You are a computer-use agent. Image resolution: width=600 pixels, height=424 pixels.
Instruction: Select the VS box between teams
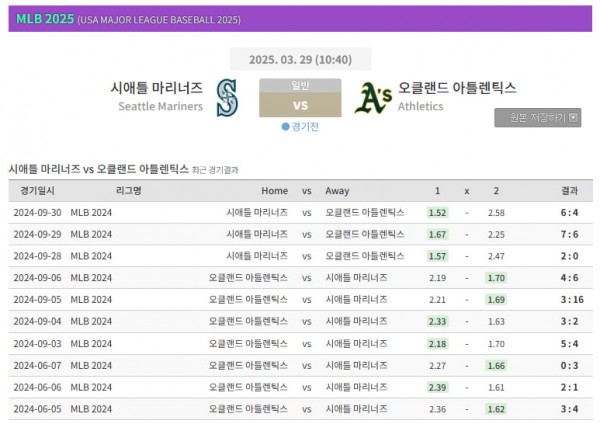point(300,105)
